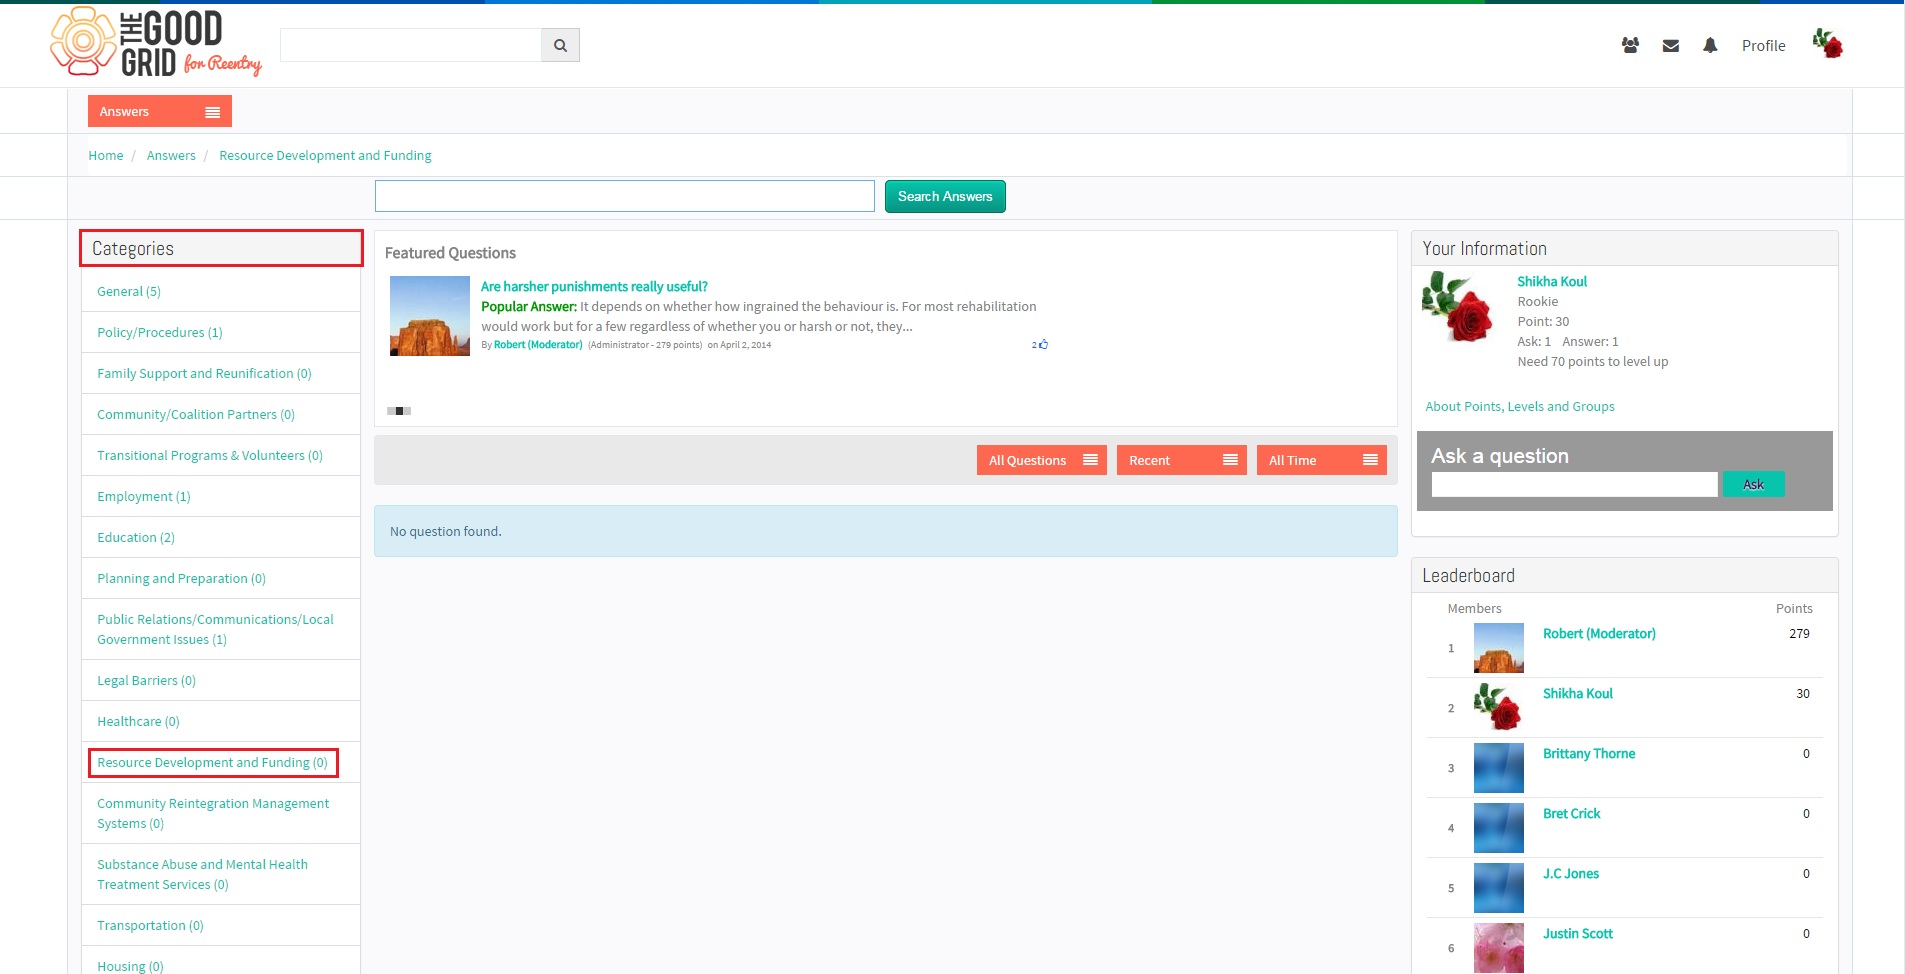Open Robert (Moderator) leaderboard profile
Image resolution: width=1905 pixels, height=974 pixels.
(1599, 633)
